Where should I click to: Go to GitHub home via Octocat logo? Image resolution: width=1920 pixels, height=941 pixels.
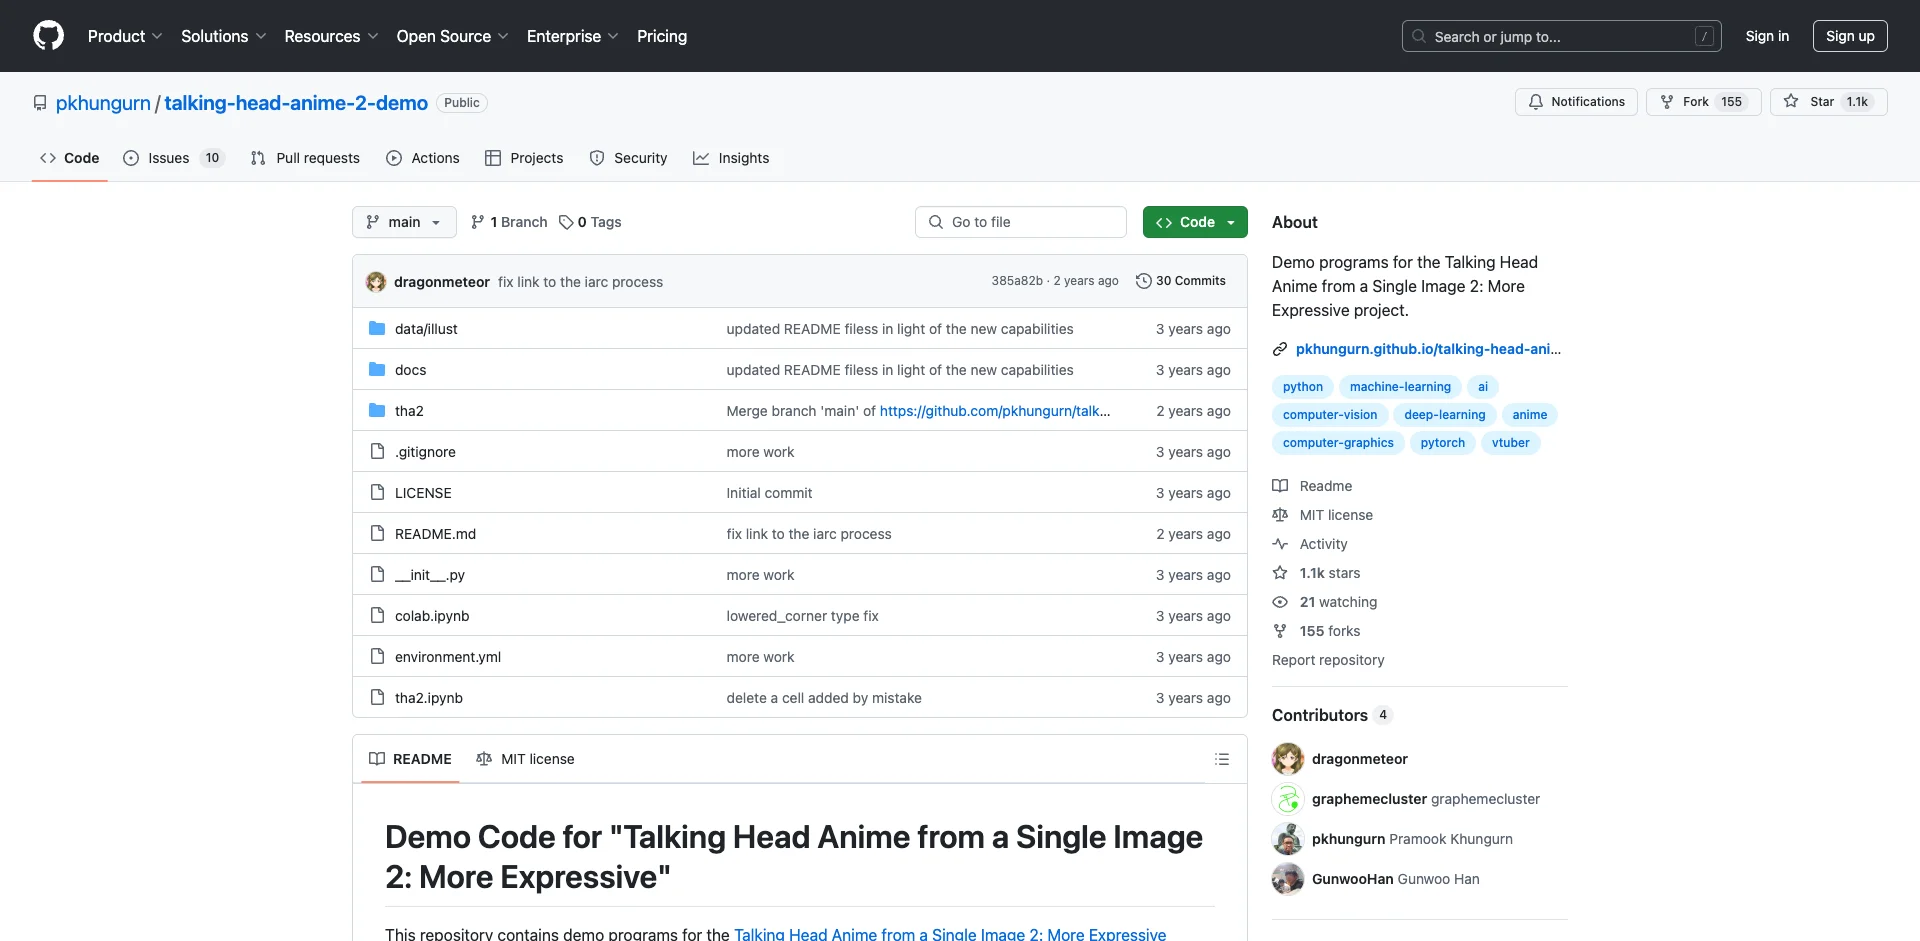pyautogui.click(x=48, y=36)
